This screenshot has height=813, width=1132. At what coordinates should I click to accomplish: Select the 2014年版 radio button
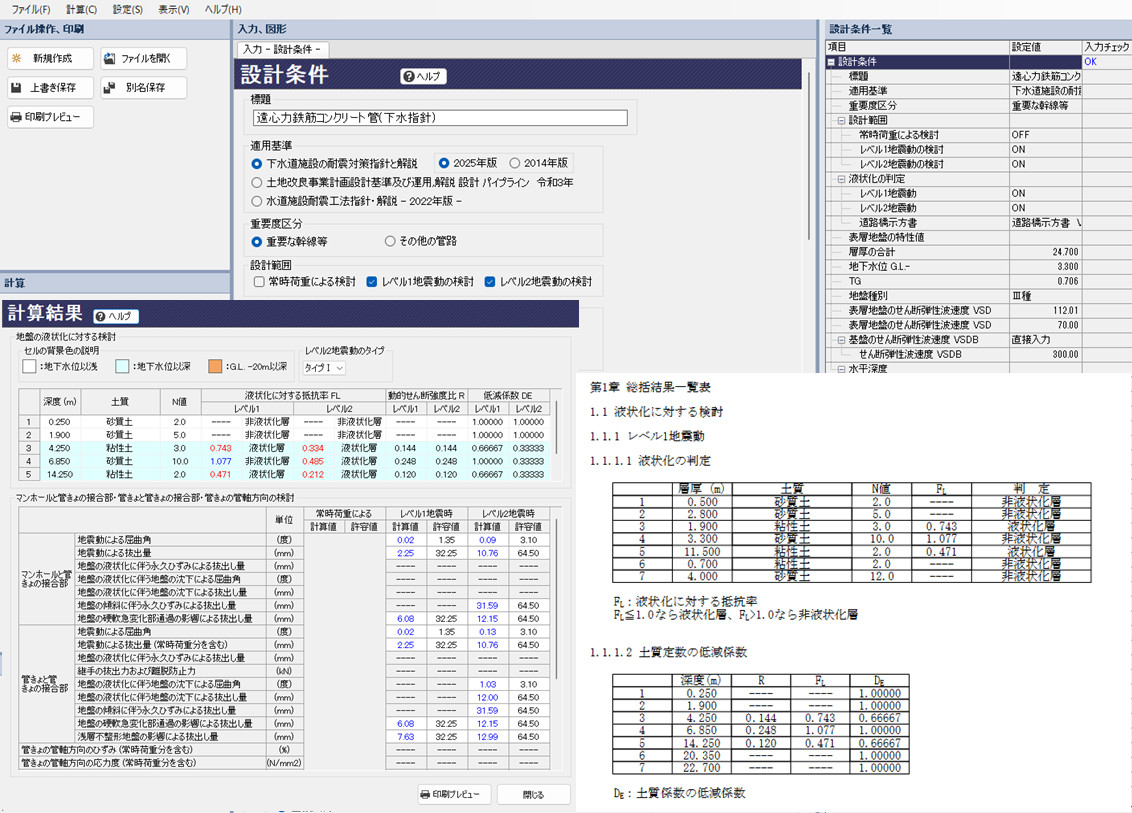click(515, 163)
